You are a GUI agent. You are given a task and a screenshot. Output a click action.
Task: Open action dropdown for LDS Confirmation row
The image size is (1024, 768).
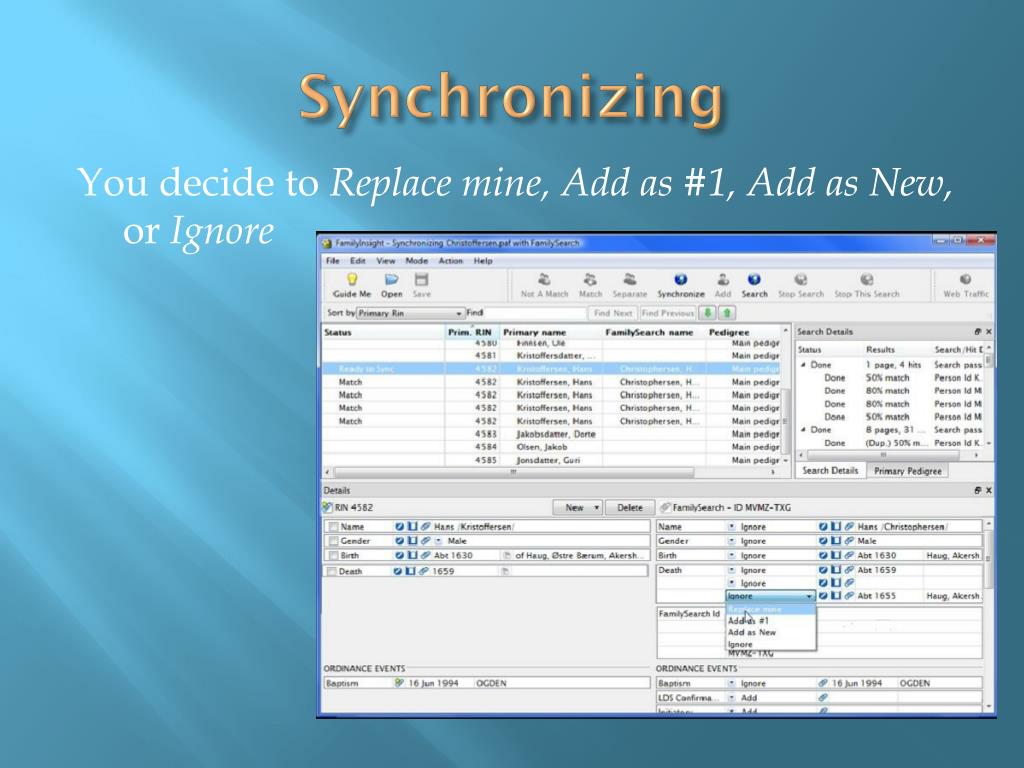pyautogui.click(x=731, y=697)
